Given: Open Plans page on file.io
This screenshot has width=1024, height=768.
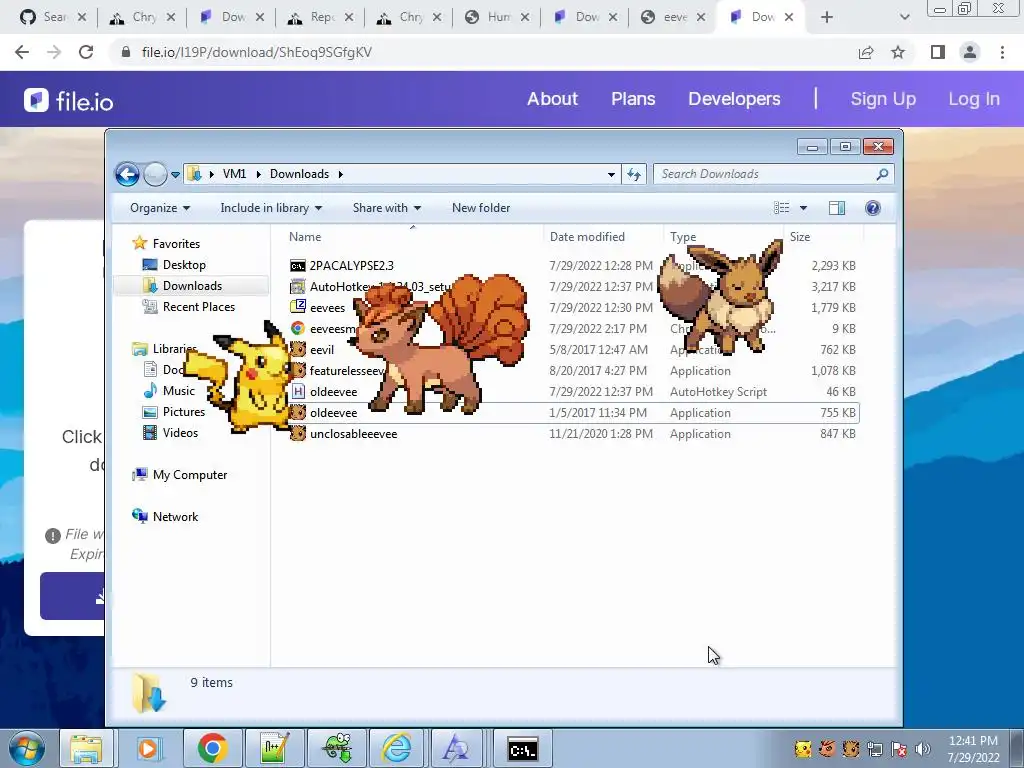Looking at the screenshot, I should [x=633, y=99].
